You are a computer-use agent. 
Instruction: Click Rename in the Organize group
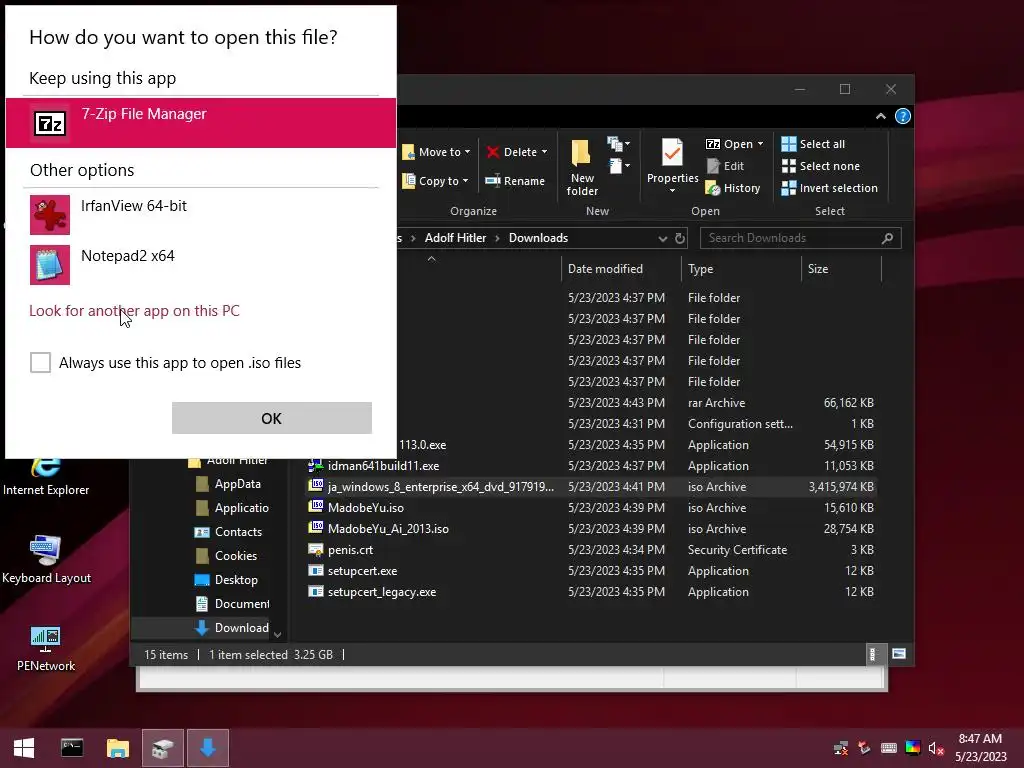[515, 181]
